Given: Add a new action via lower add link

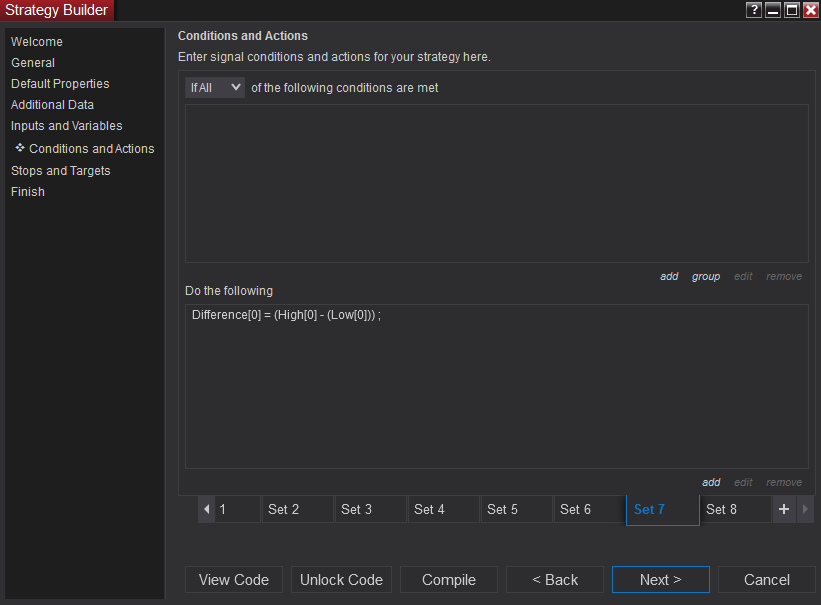Looking at the screenshot, I should point(711,482).
